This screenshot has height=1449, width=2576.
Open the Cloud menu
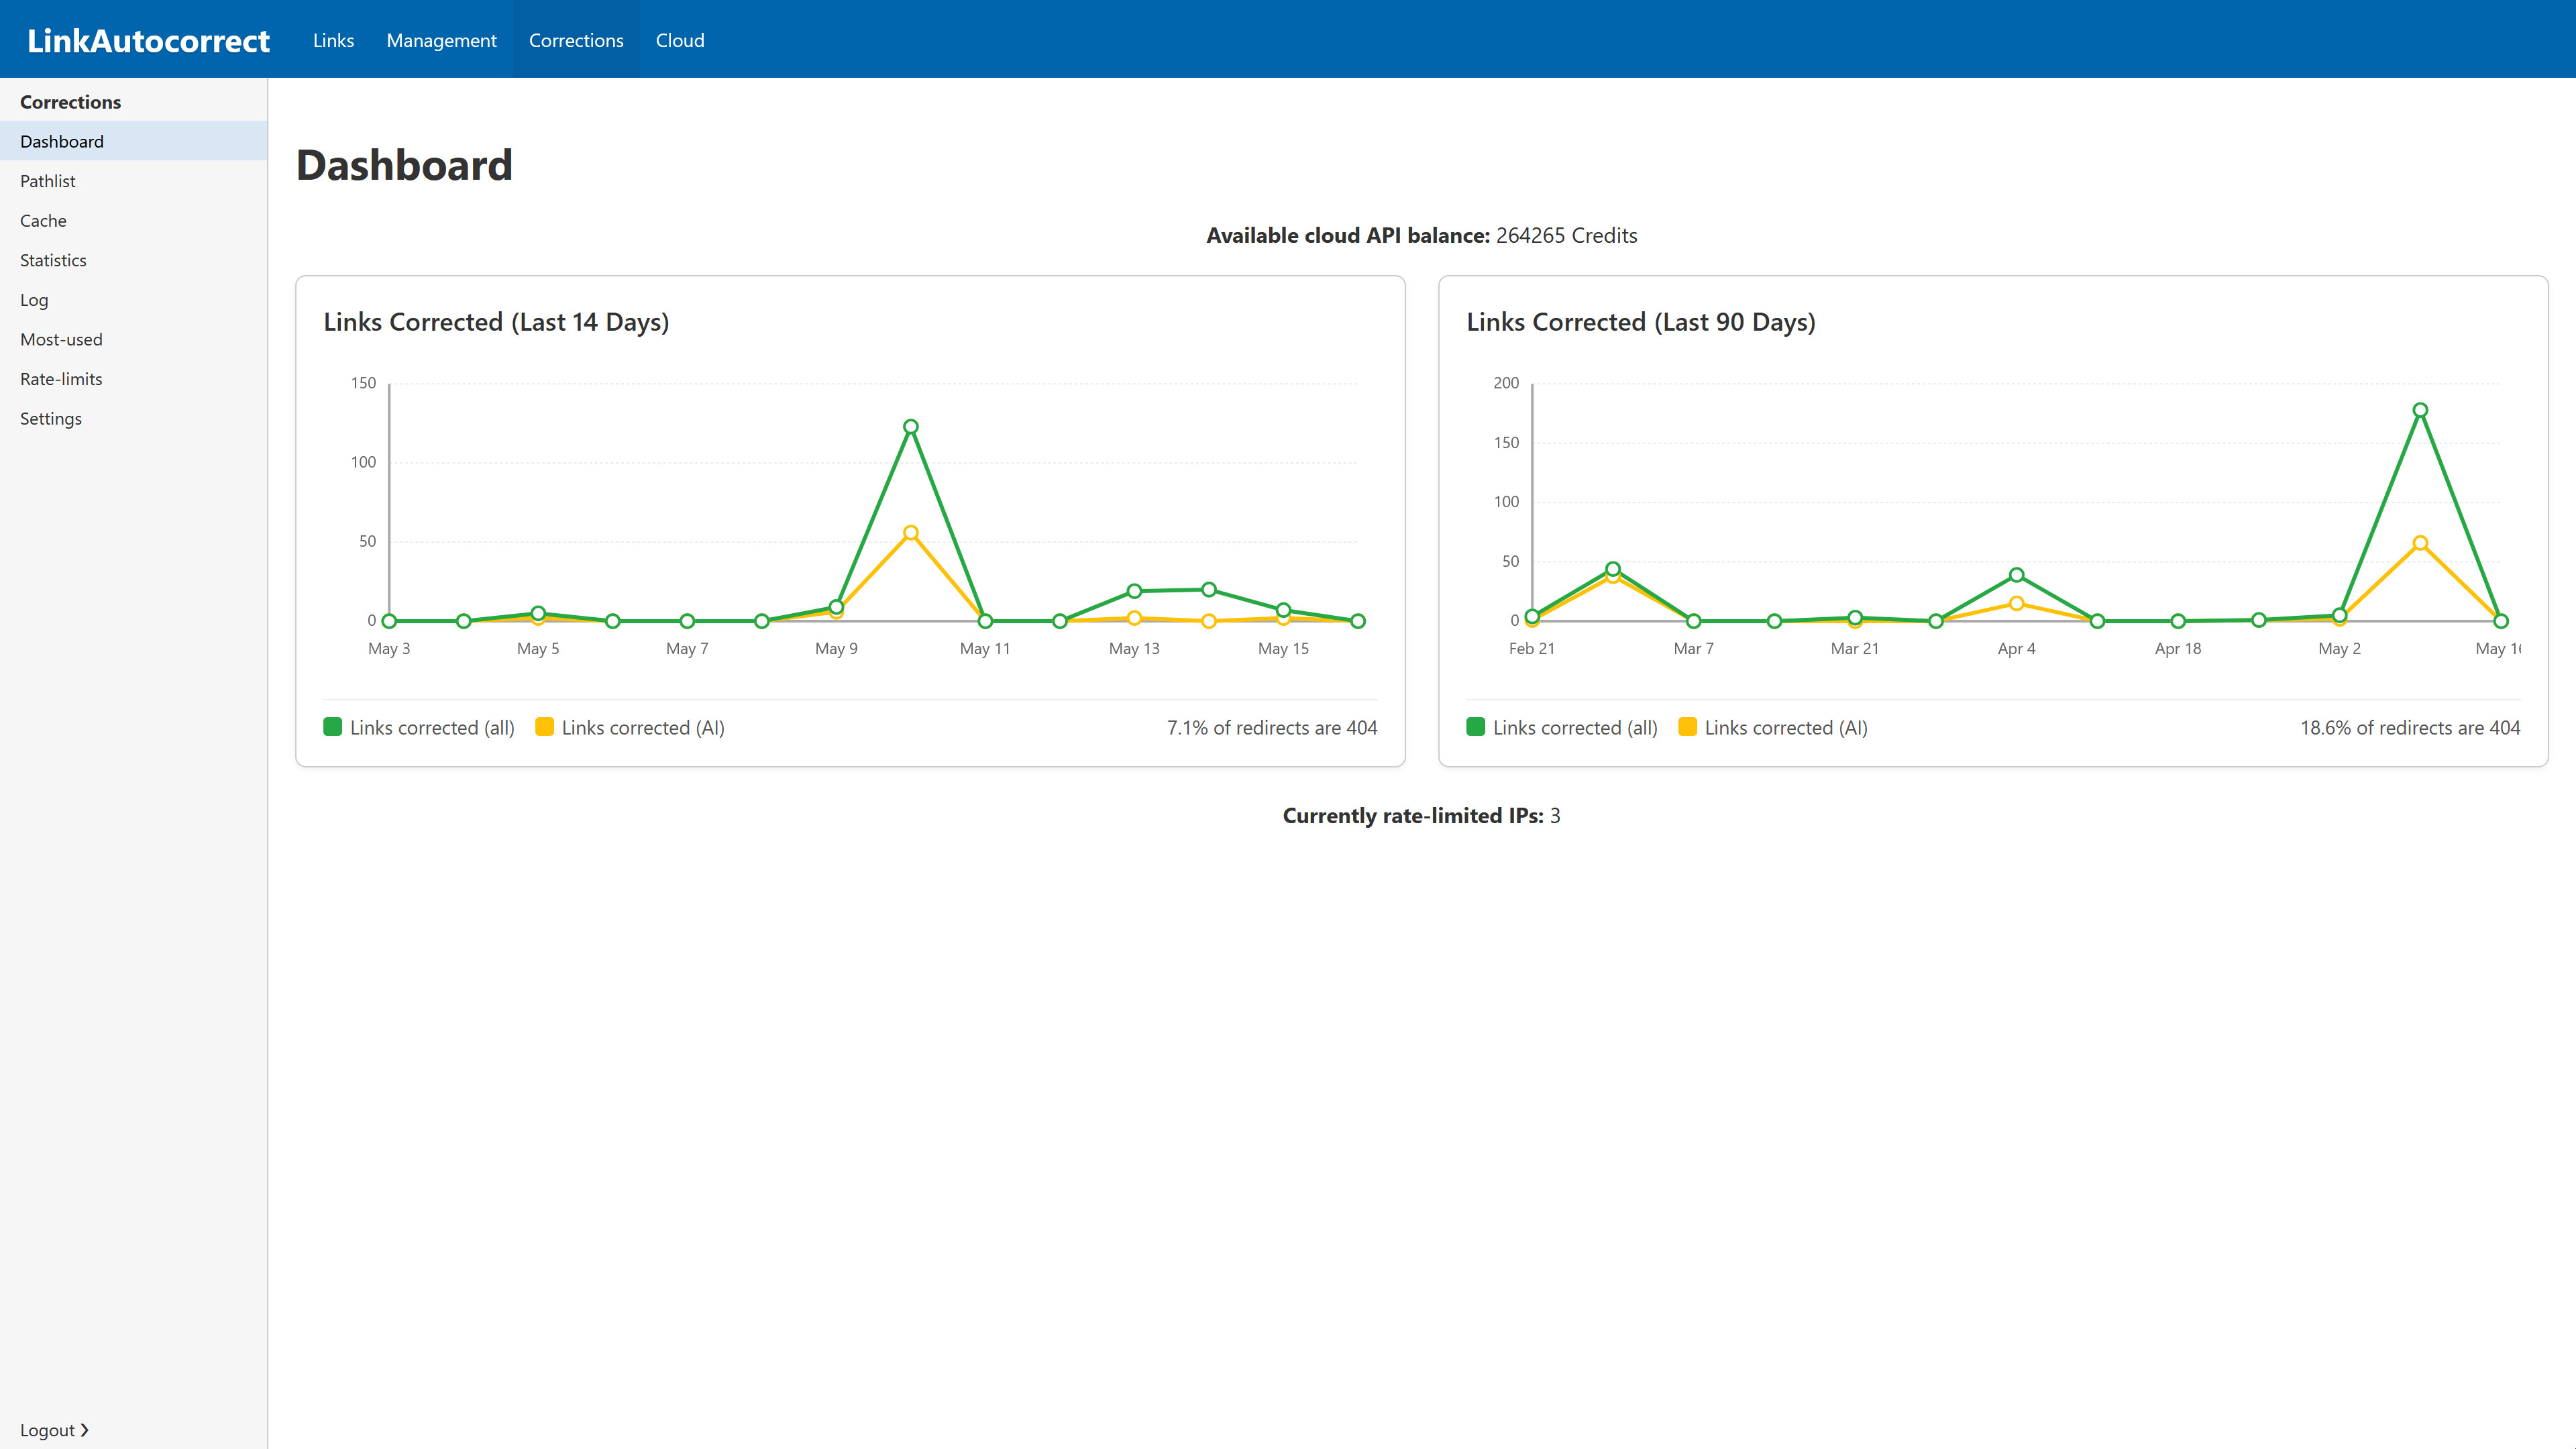680,40
